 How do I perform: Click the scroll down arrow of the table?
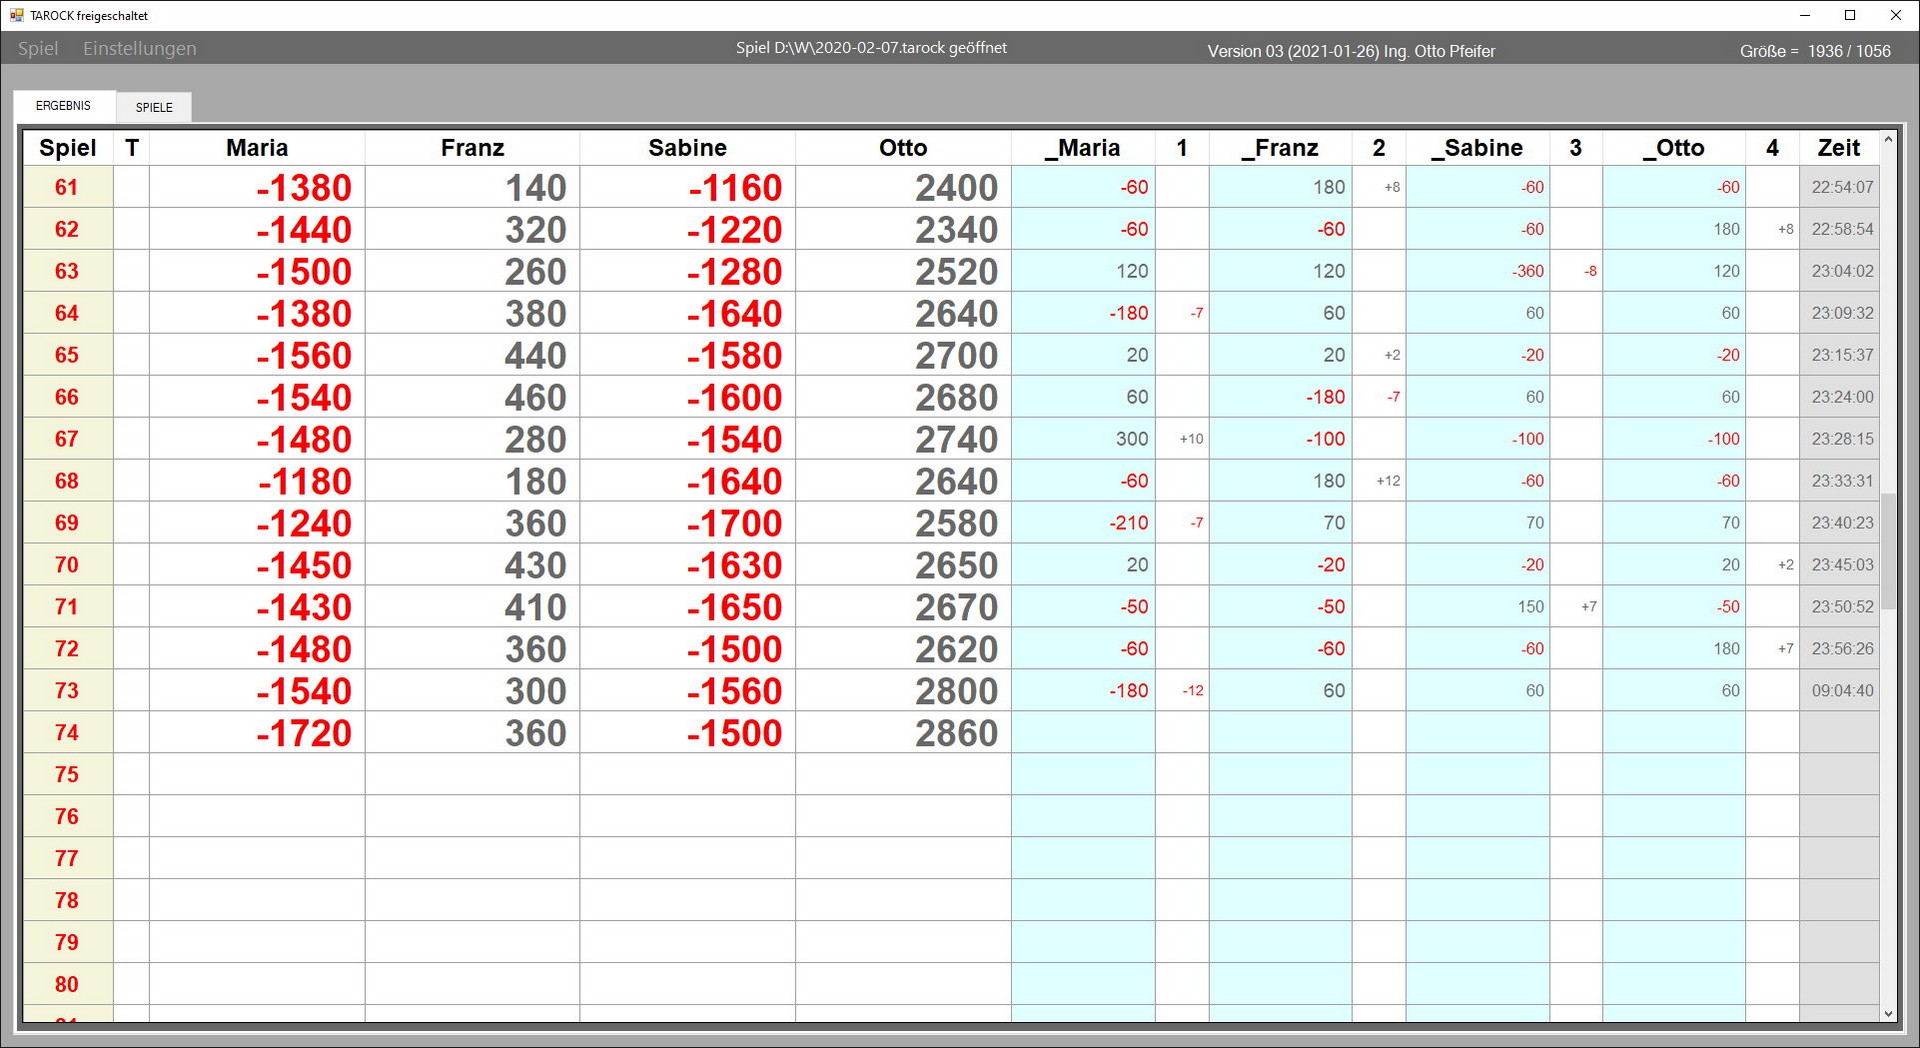[1888, 1013]
